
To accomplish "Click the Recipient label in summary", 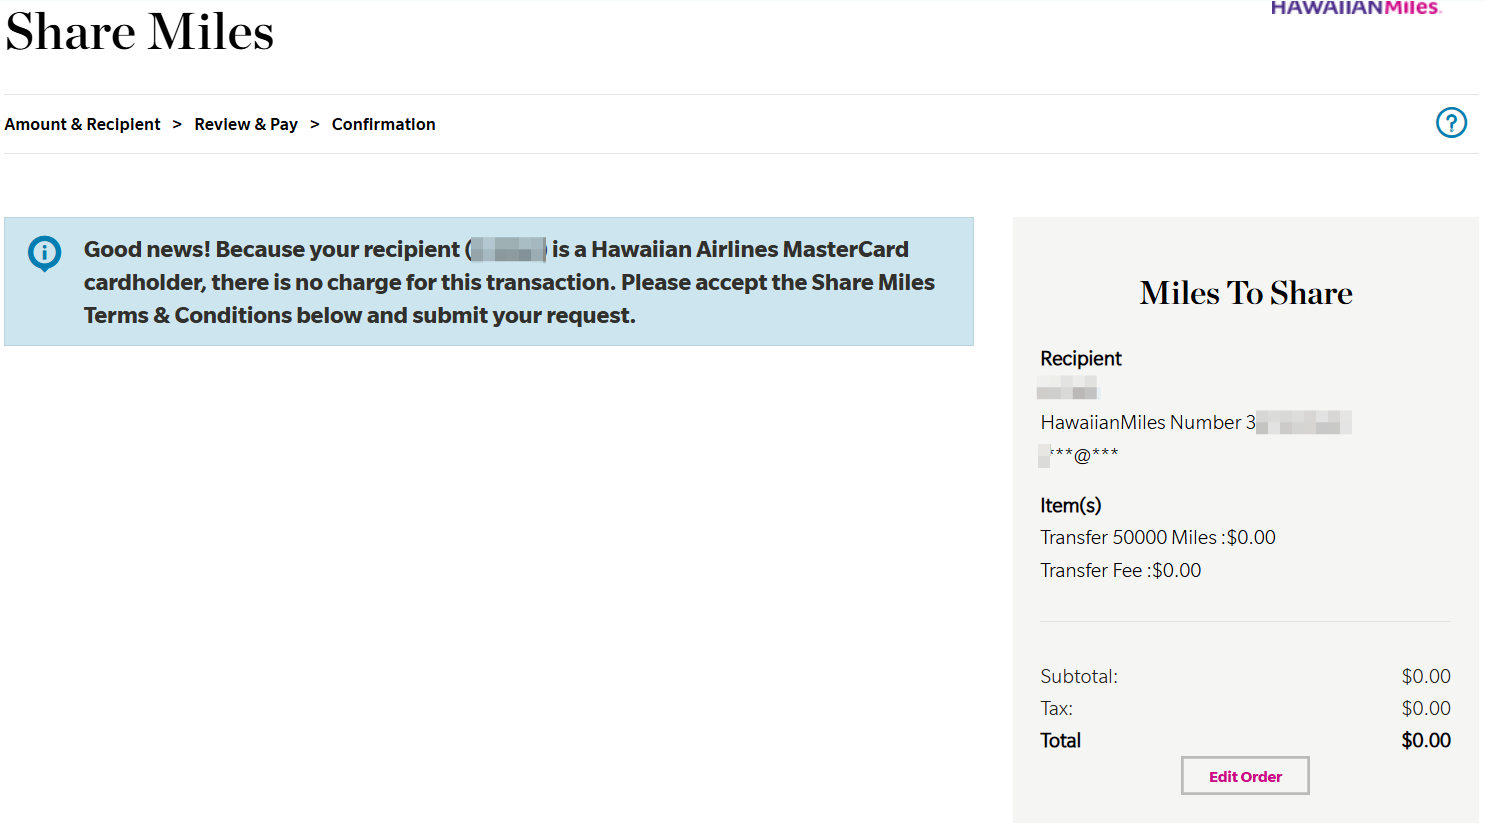I will (x=1081, y=358).
